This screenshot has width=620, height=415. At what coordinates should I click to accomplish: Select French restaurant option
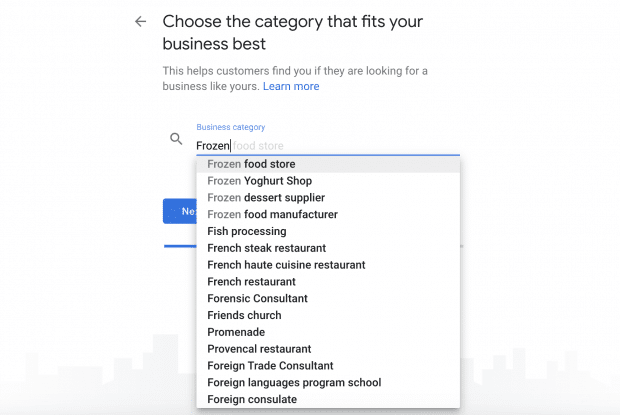(x=251, y=282)
